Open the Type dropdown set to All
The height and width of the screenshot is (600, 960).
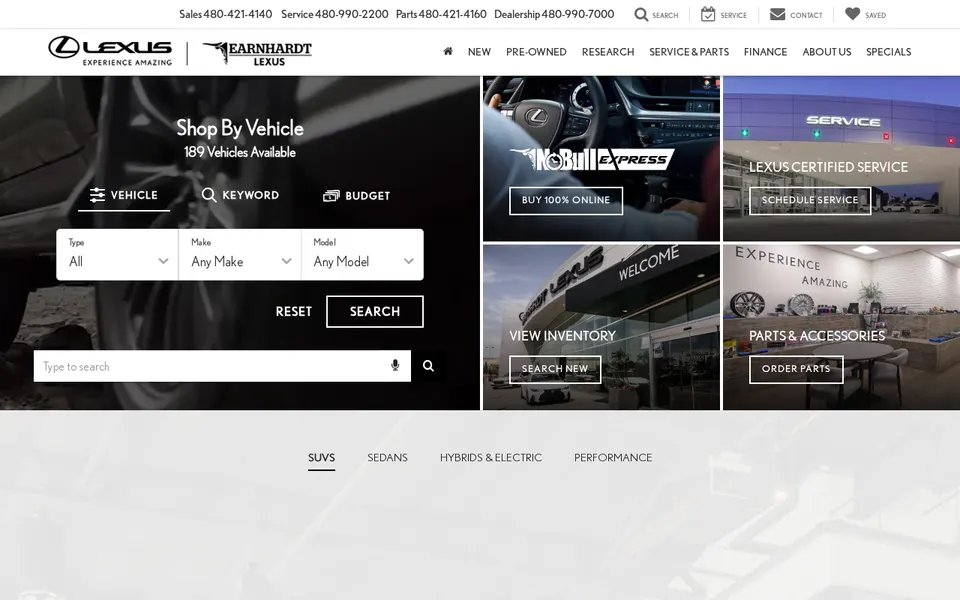[x=118, y=255]
